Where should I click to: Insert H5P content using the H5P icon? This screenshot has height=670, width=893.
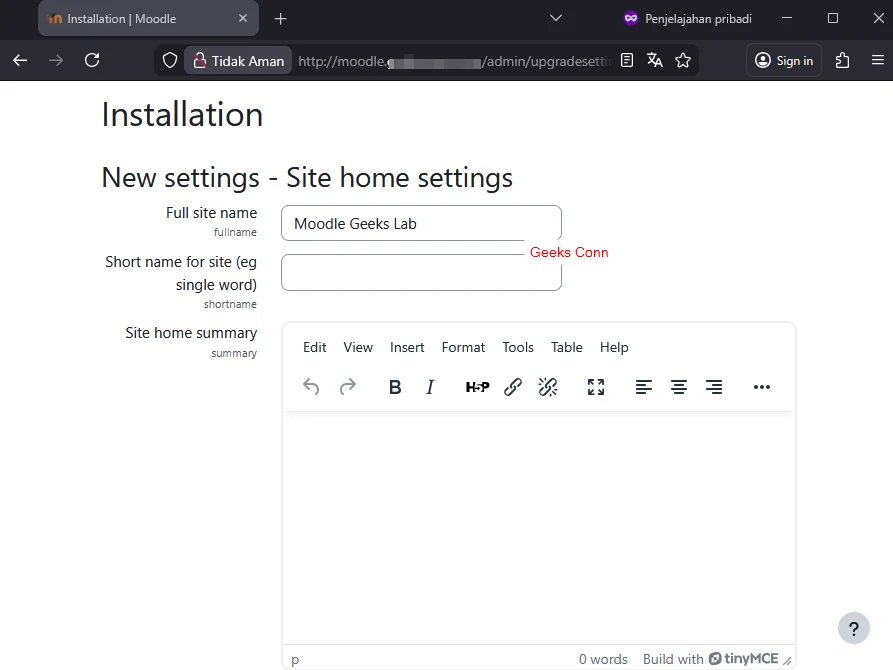(x=477, y=387)
